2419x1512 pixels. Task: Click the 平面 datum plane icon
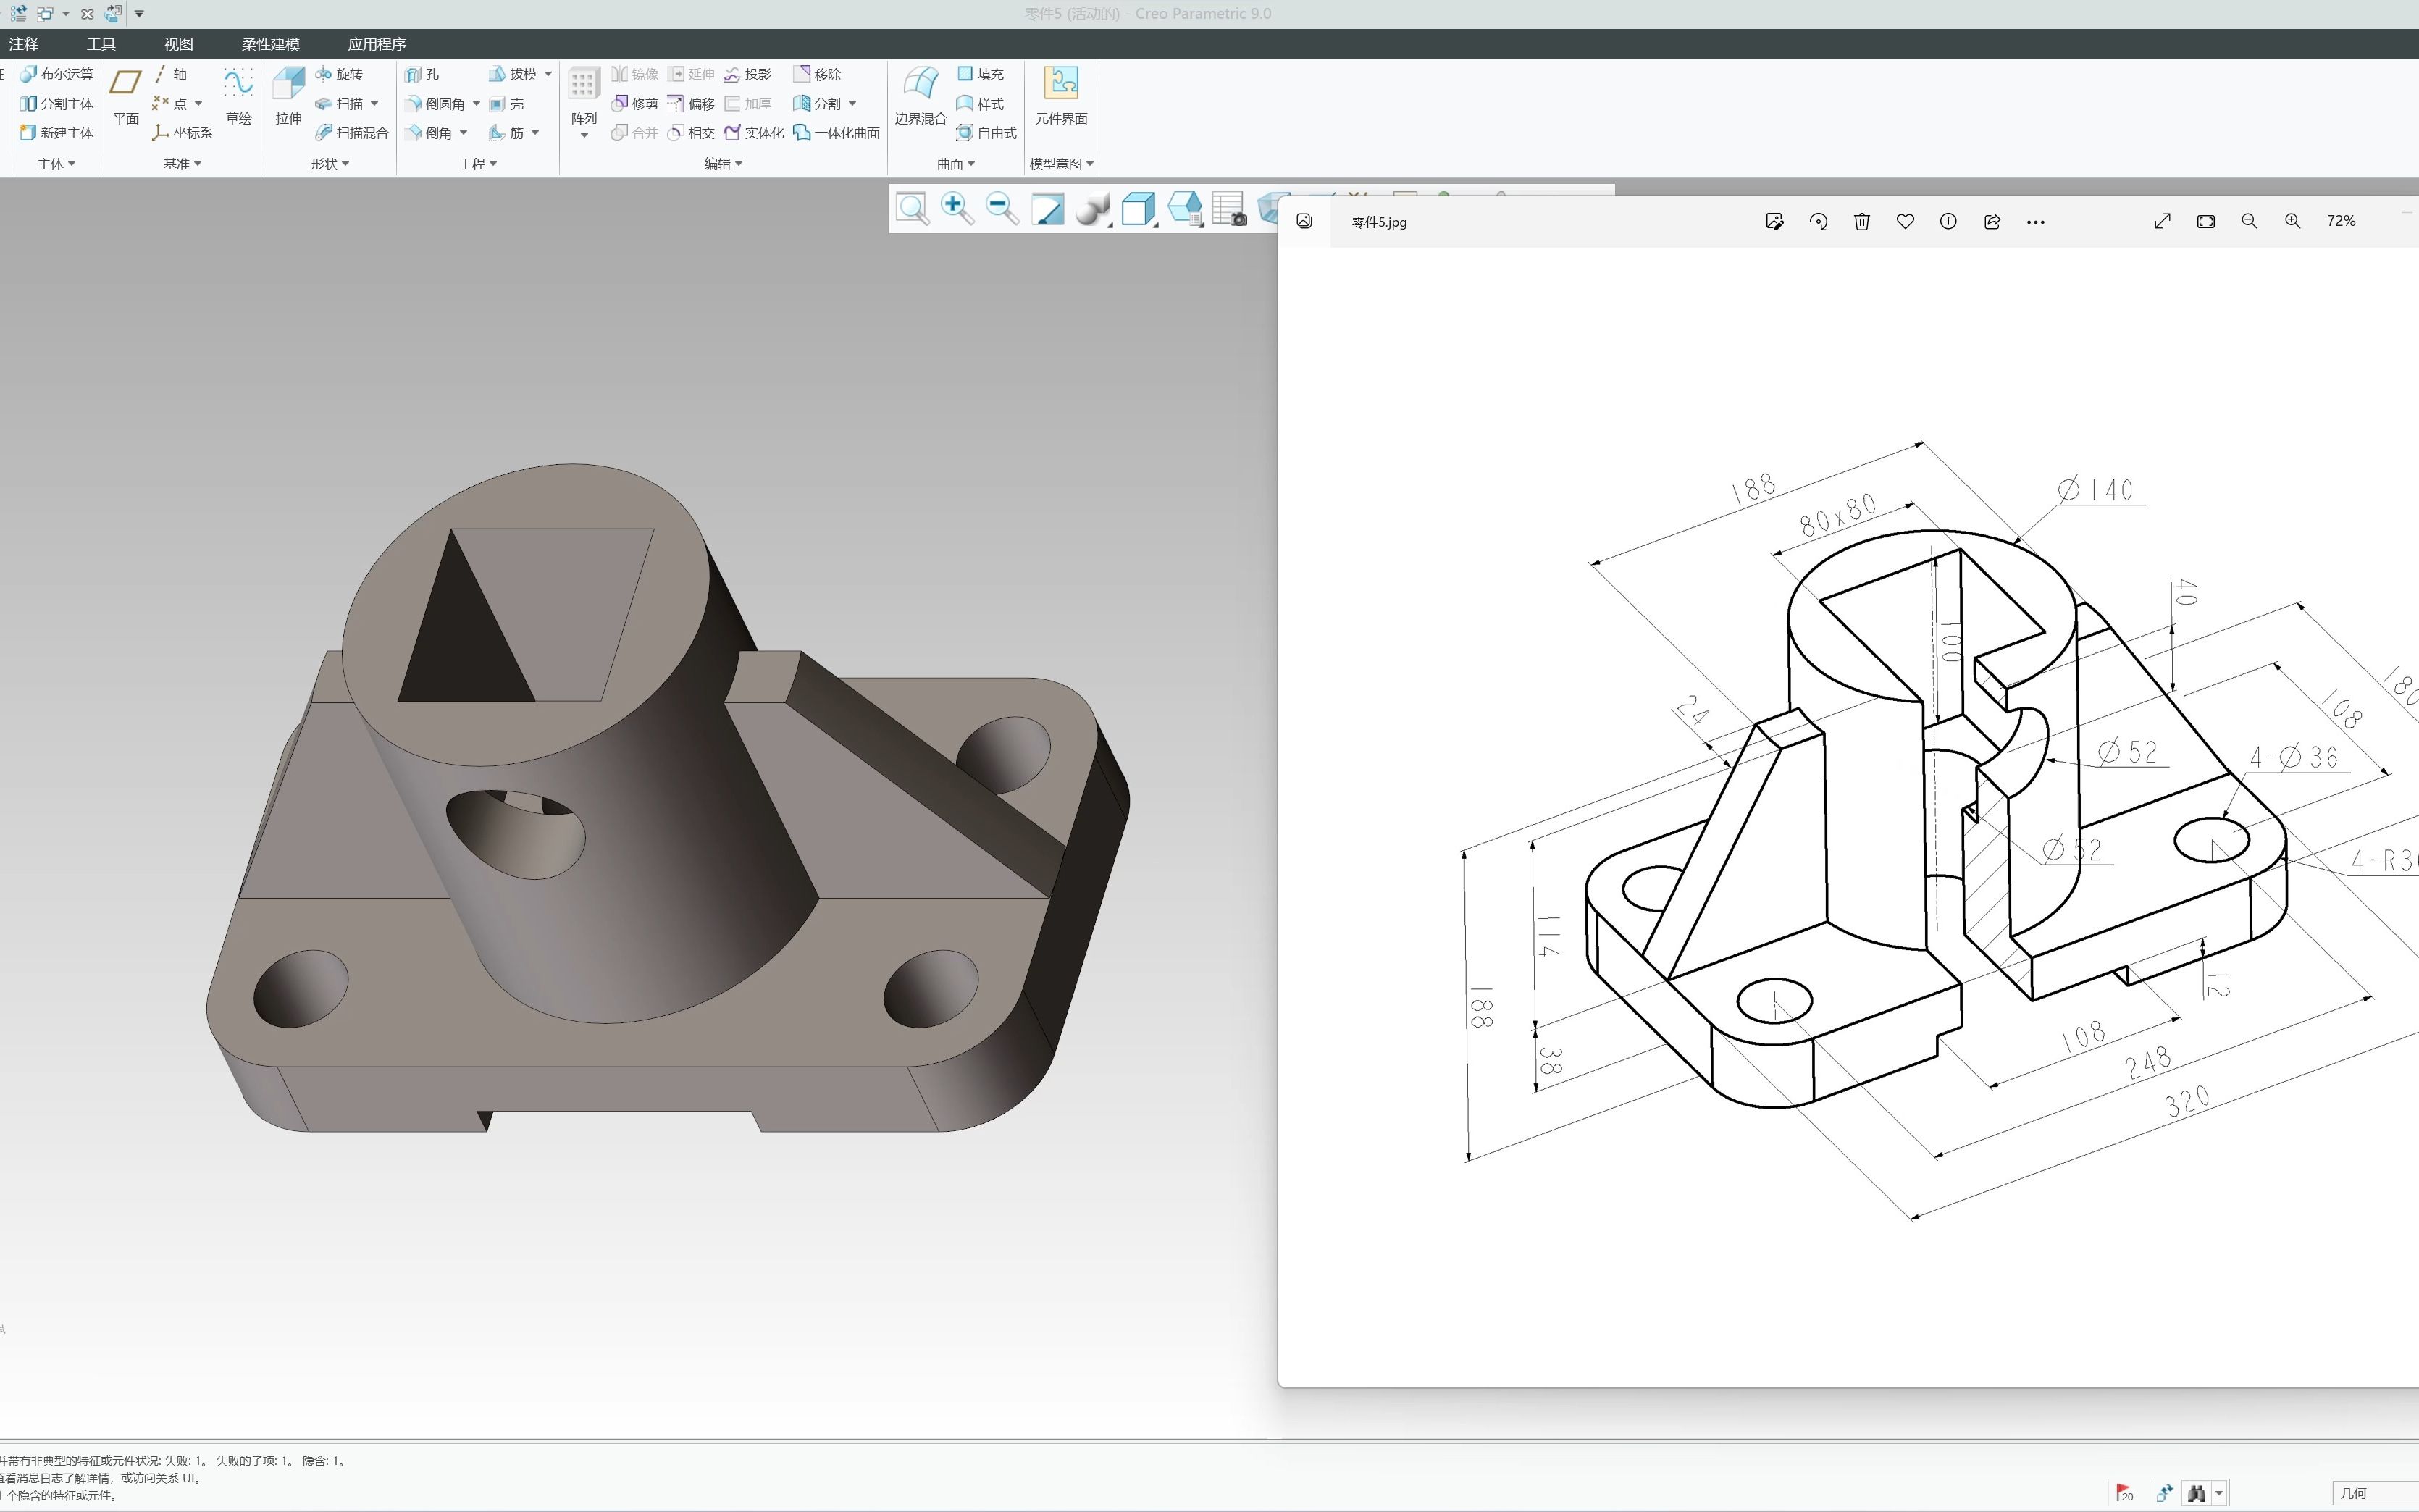click(x=126, y=95)
